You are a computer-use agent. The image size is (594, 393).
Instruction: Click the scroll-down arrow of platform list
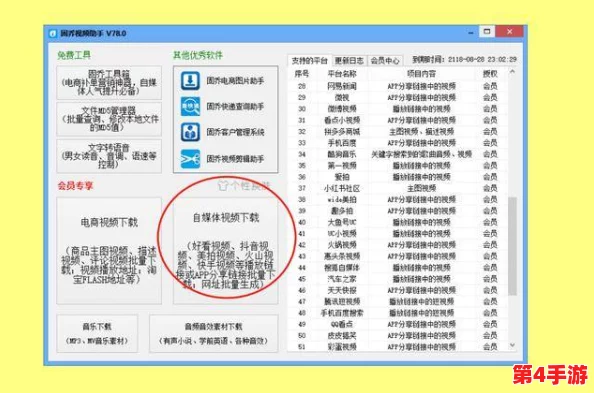pos(513,345)
